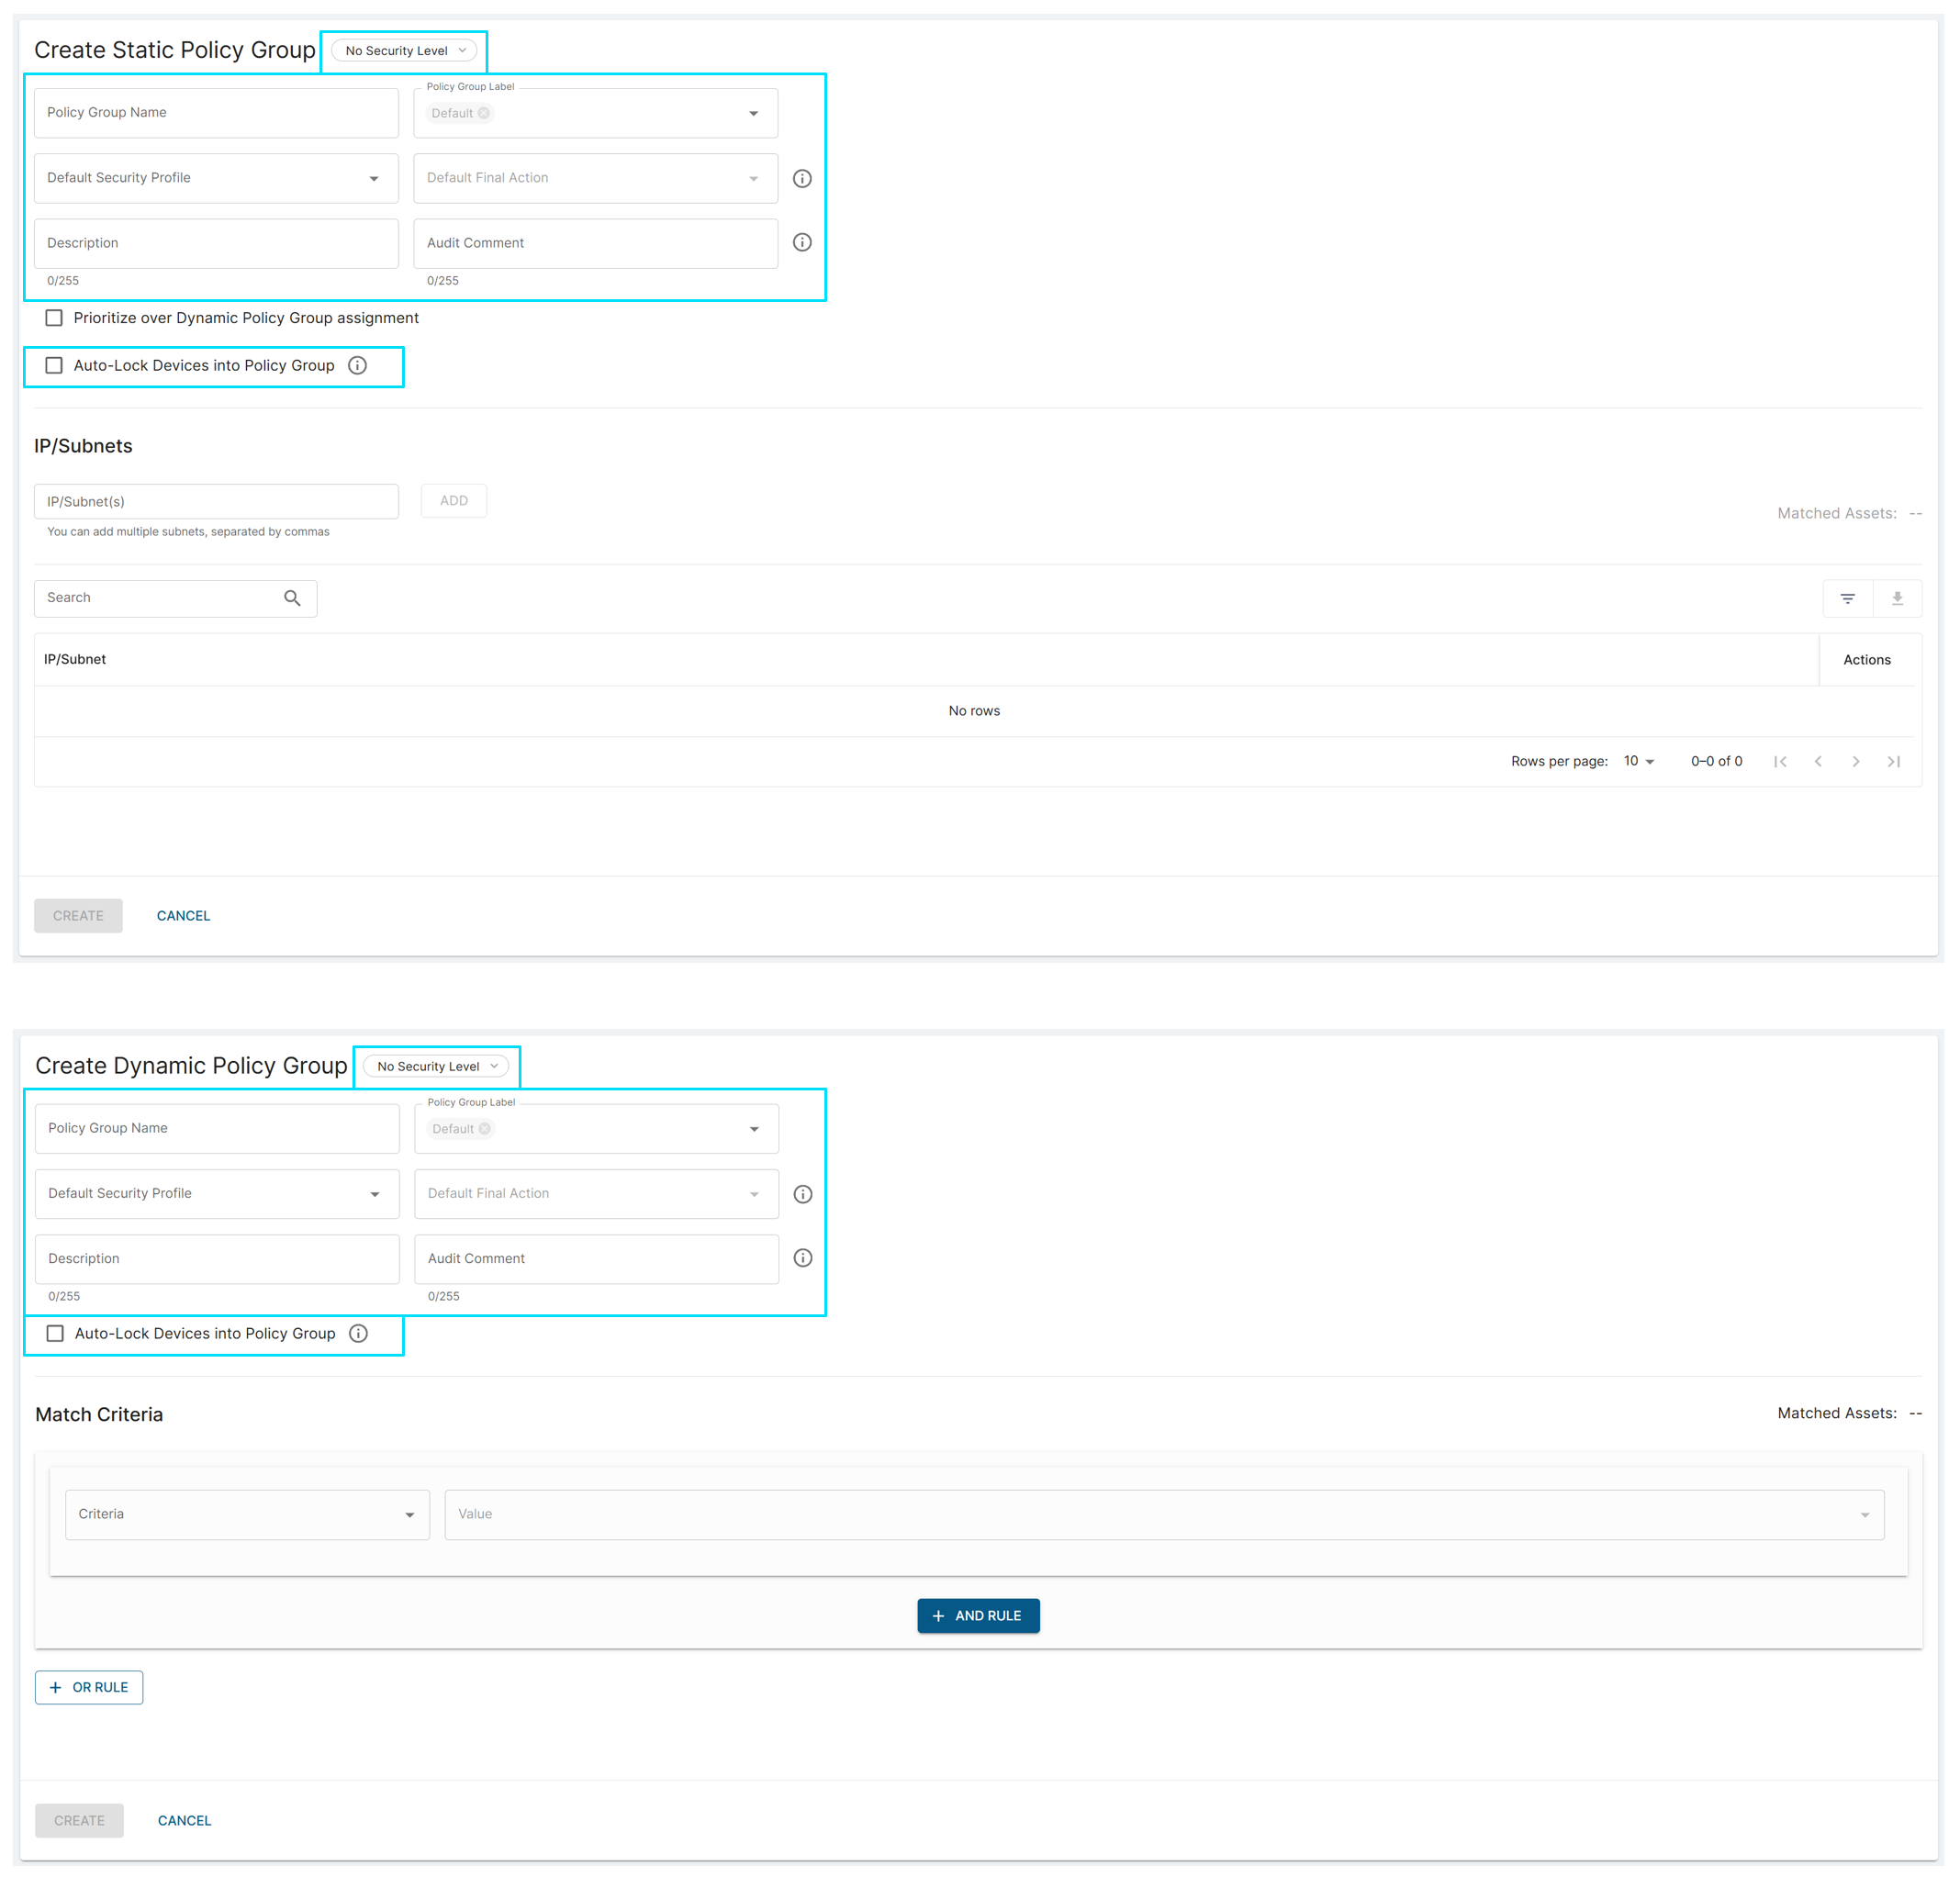
Task: Go to the last page of the IP/Subnet table
Action: [1893, 761]
